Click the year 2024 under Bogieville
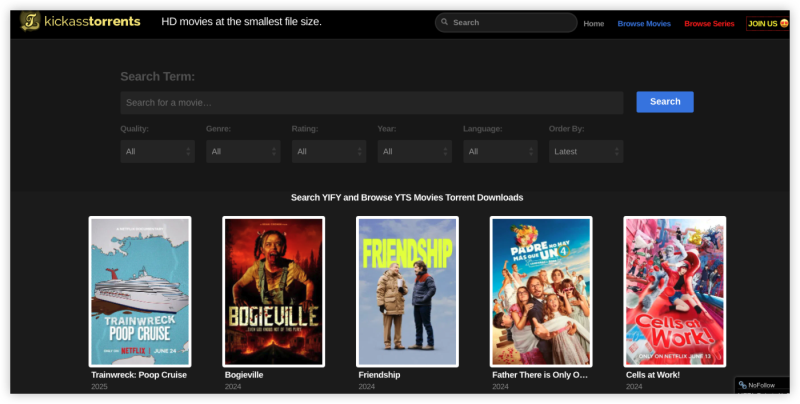 click(233, 387)
